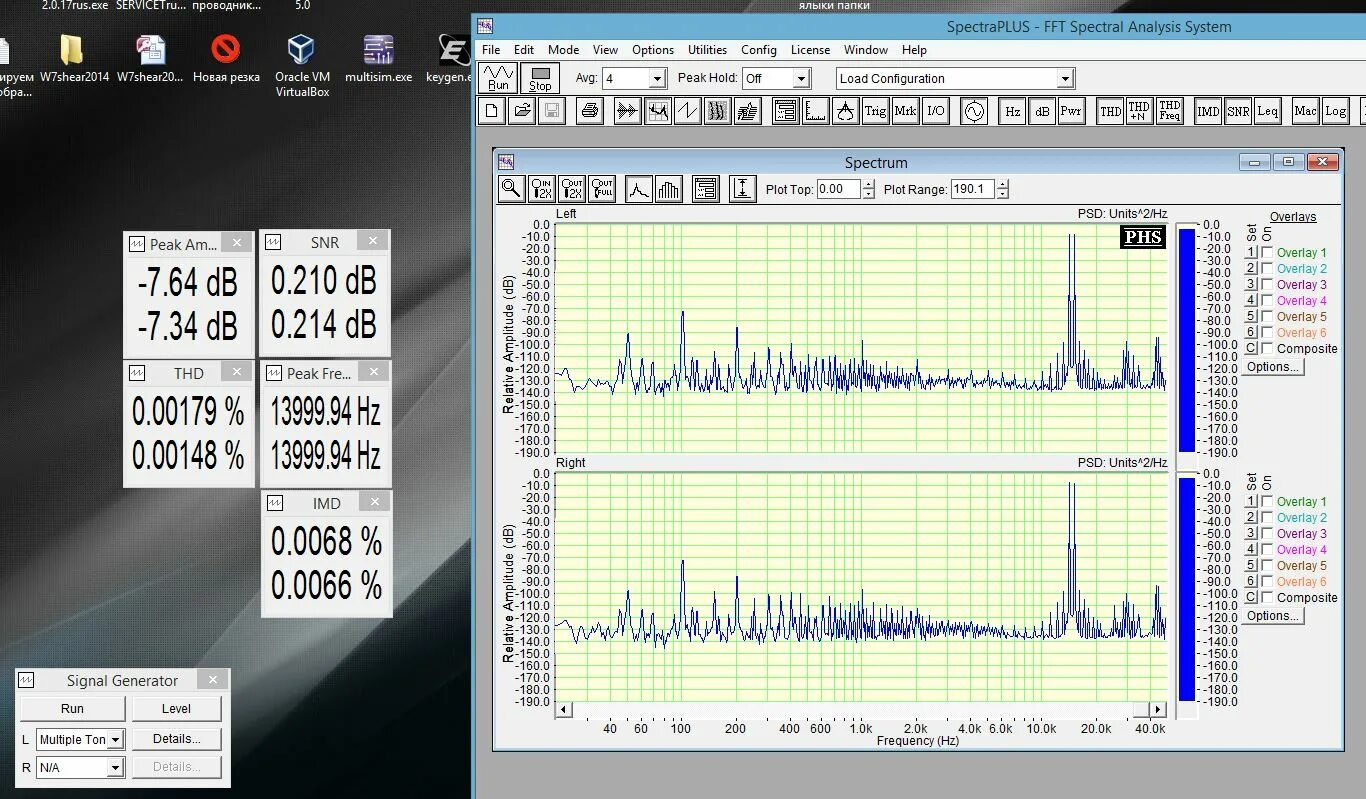The height and width of the screenshot is (799, 1366).
Task: Open the Pwr total power utility icon
Action: tap(1071, 111)
